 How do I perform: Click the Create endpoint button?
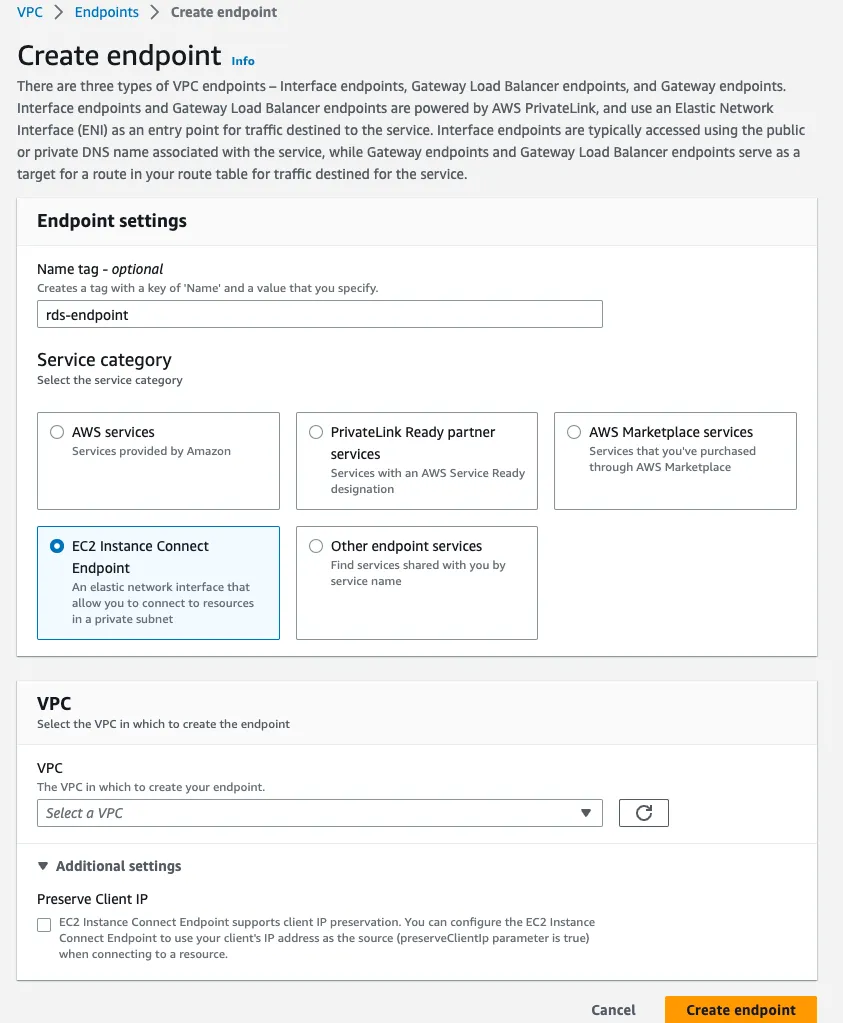tap(740, 1009)
